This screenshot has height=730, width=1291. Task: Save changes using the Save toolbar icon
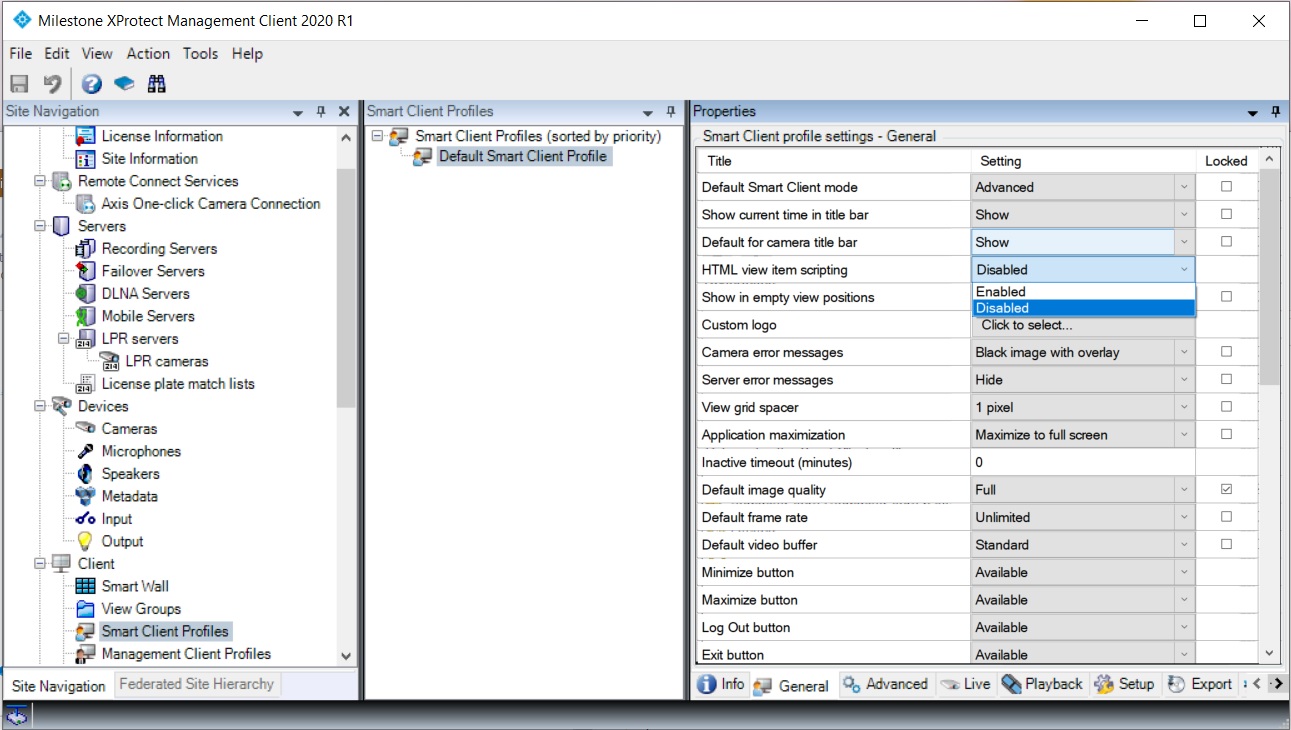(18, 84)
